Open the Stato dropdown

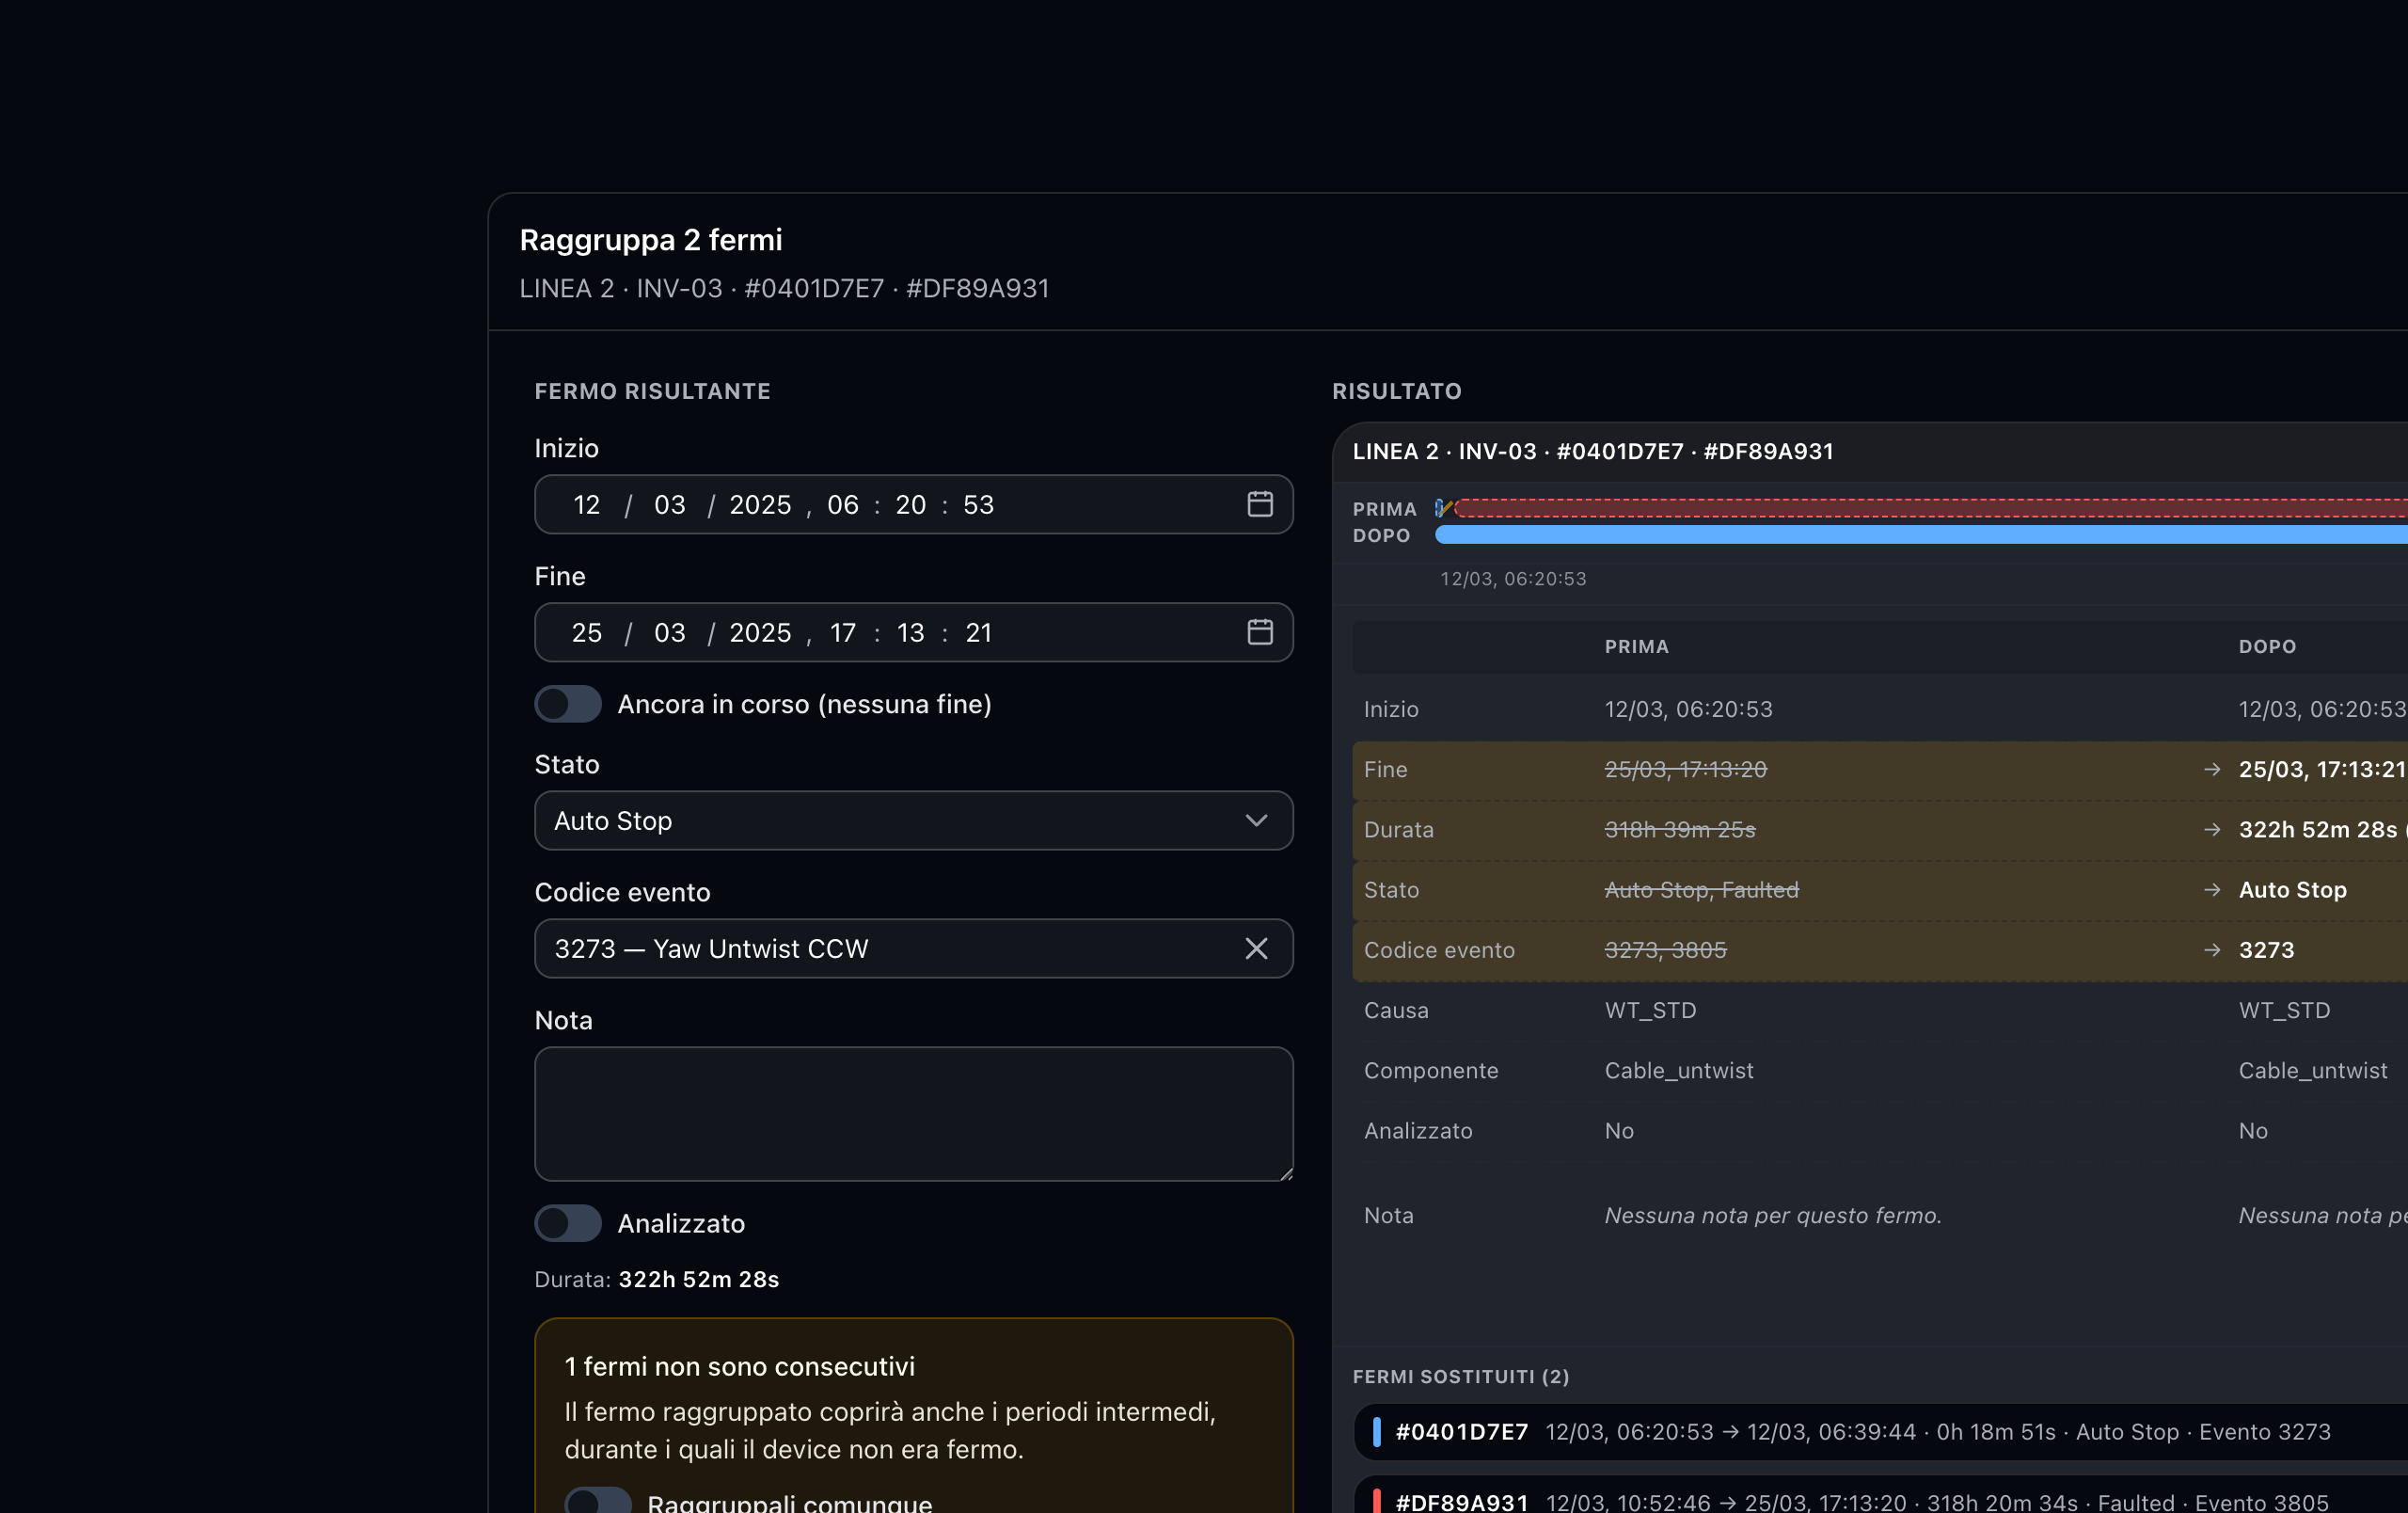pyautogui.click(x=913, y=821)
